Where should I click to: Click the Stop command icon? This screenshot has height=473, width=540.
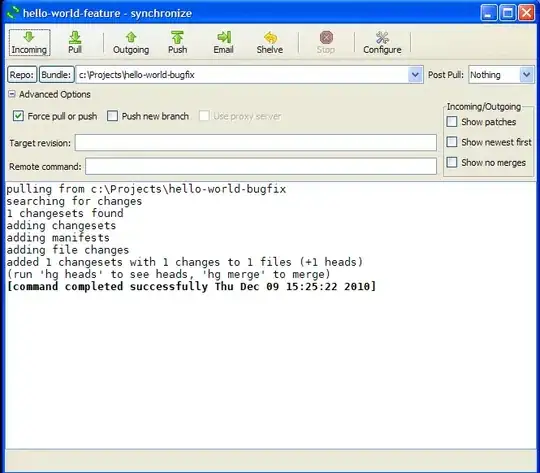click(326, 43)
